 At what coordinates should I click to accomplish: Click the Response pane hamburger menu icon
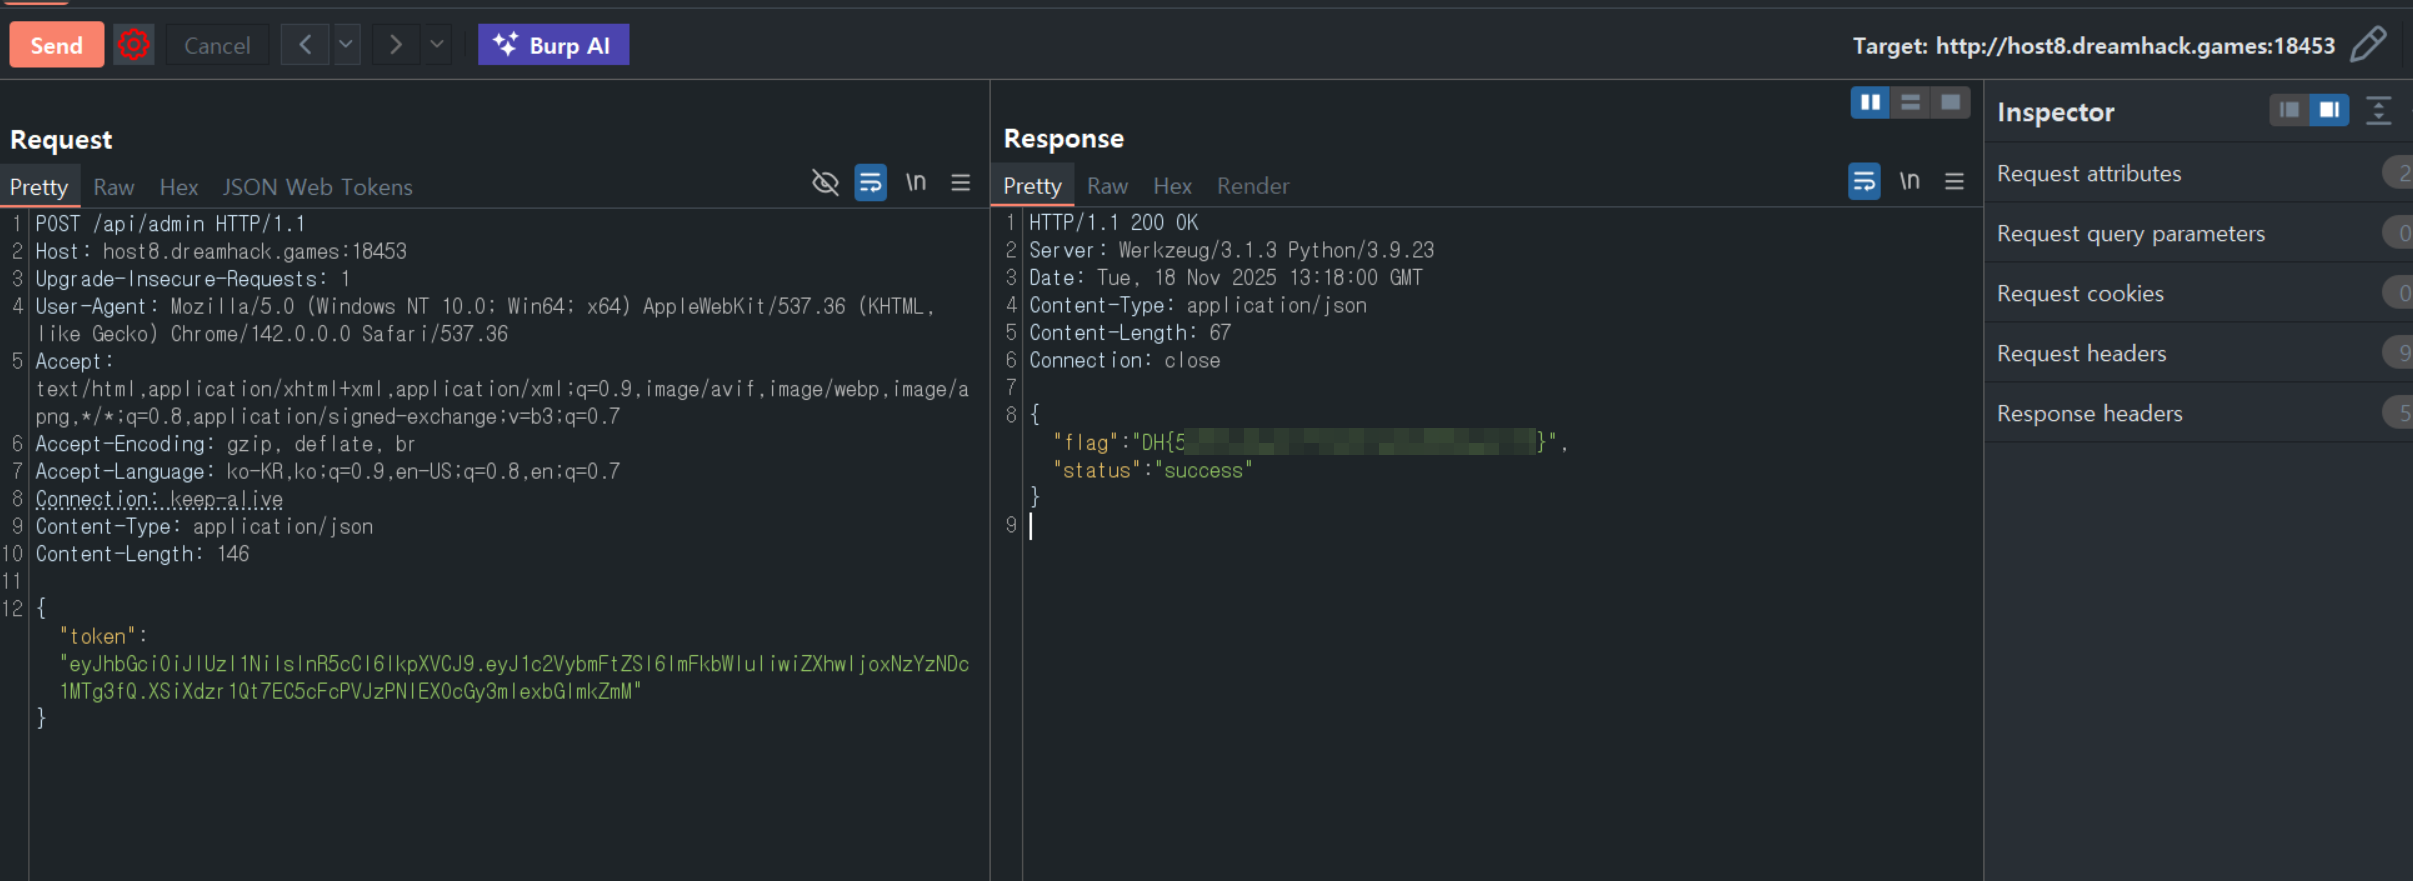1954,181
